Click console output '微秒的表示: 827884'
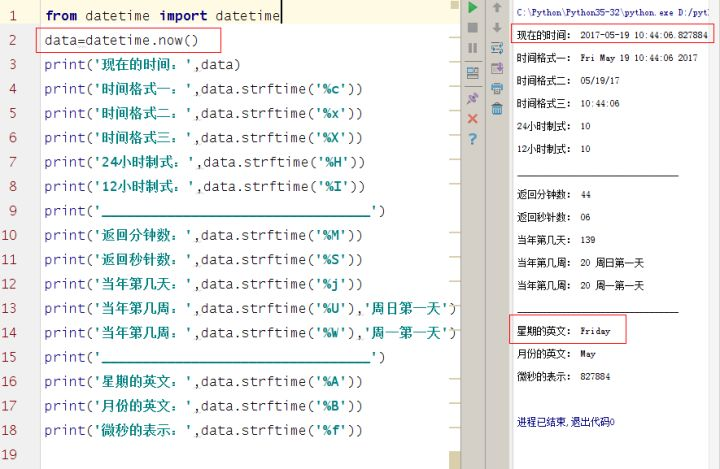720x469 pixels. (563, 377)
